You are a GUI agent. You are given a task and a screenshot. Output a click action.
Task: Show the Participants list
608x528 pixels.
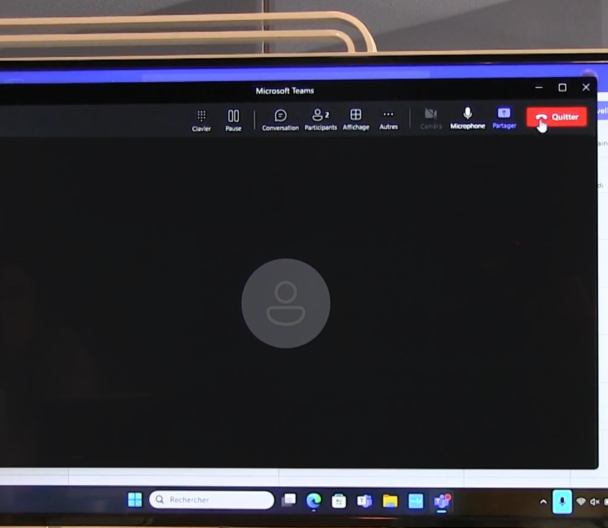coord(320,119)
